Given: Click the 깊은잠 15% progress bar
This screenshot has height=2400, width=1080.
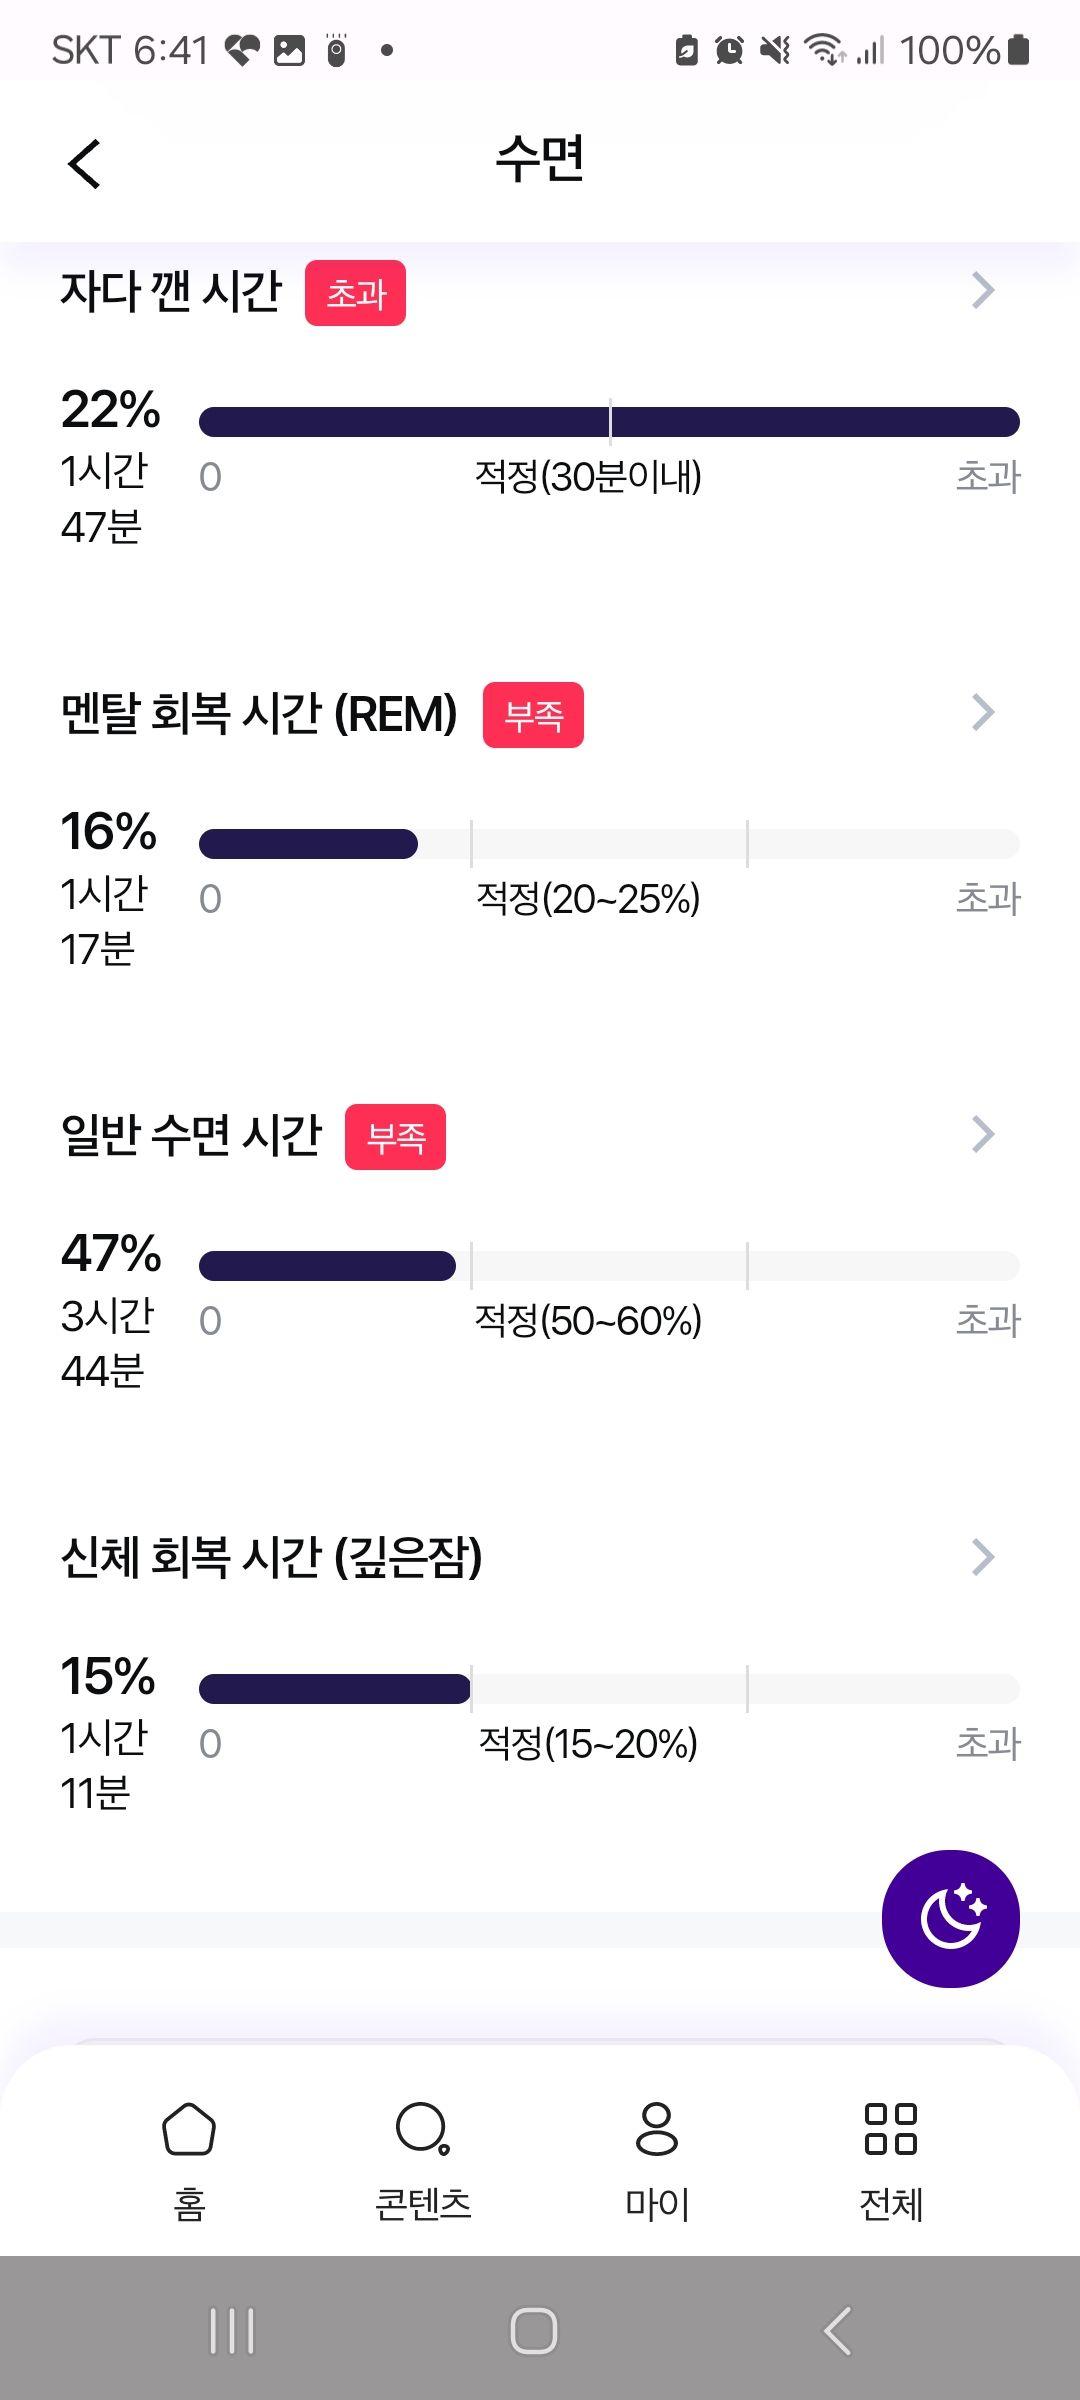Looking at the screenshot, I should pyautogui.click(x=609, y=1689).
